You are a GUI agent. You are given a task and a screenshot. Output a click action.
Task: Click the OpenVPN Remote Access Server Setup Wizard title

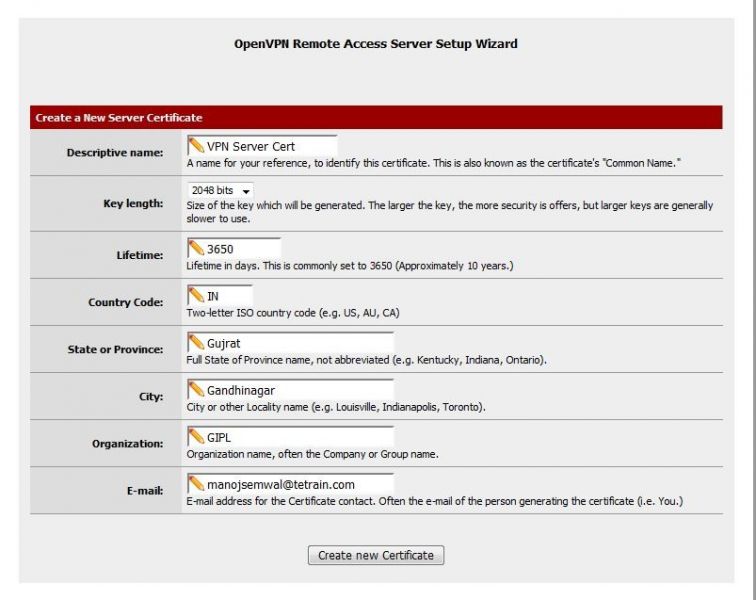coord(376,44)
